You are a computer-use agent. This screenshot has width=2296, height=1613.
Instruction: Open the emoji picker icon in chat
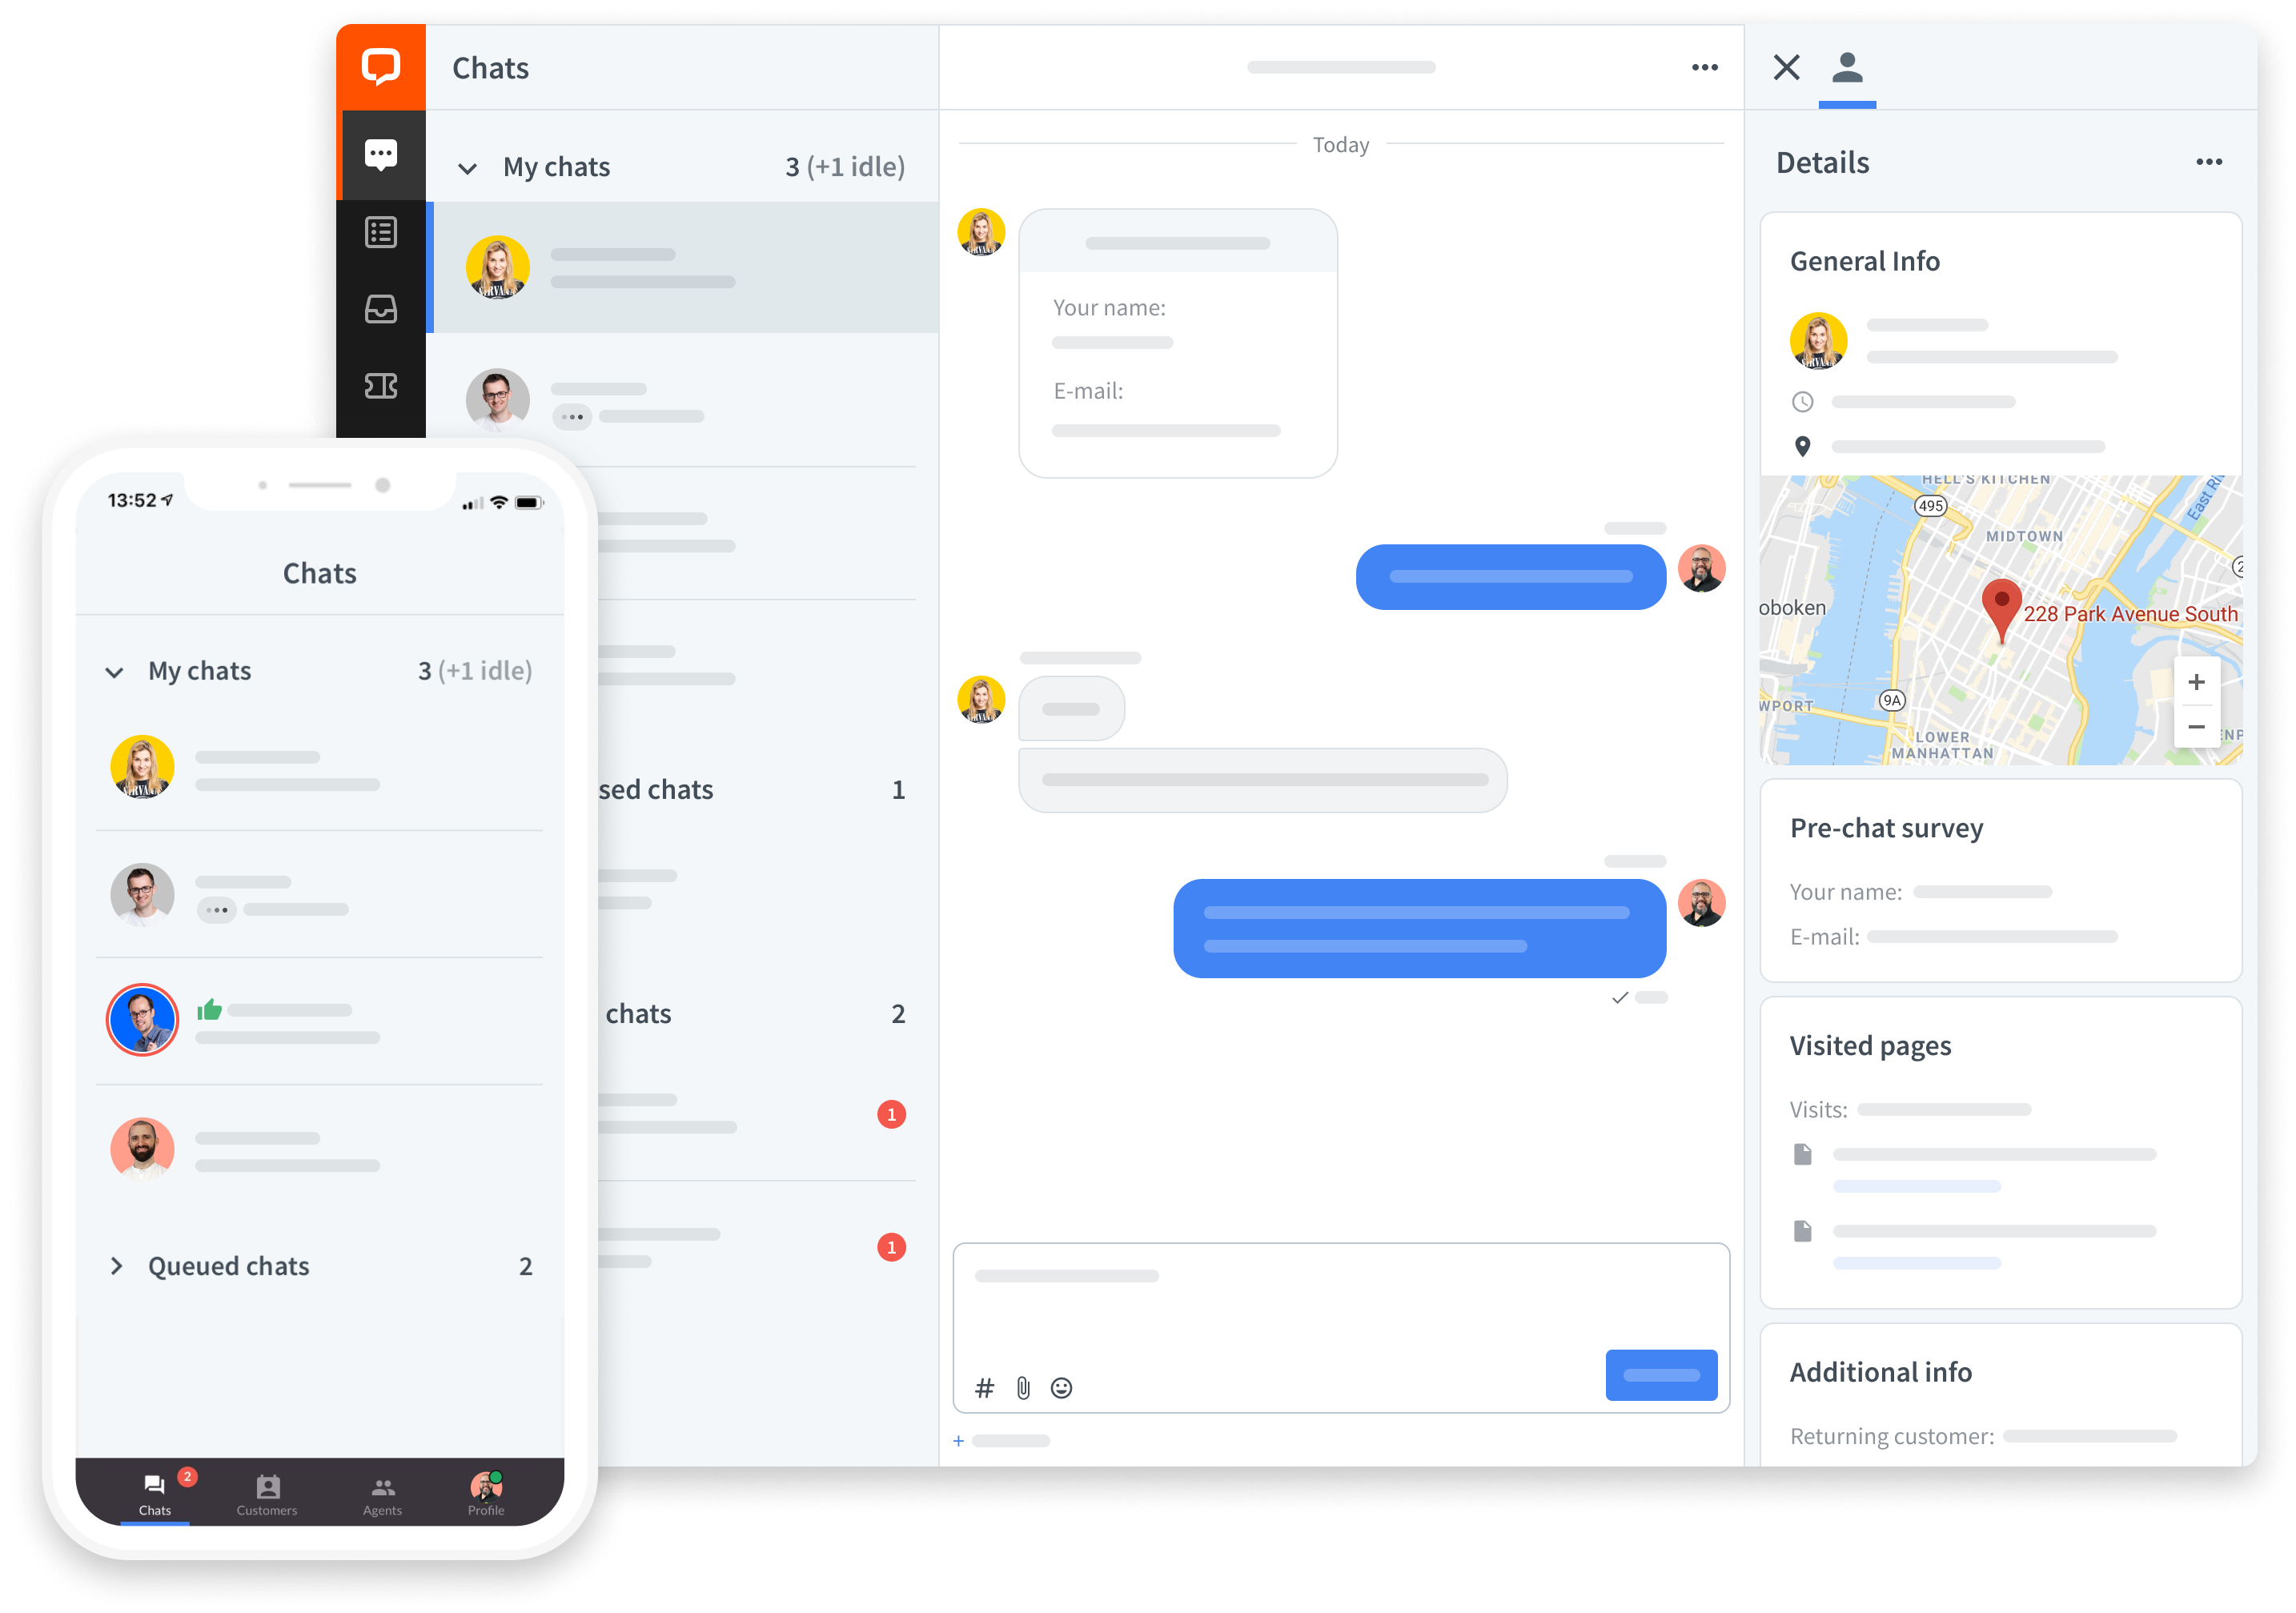click(1063, 1388)
